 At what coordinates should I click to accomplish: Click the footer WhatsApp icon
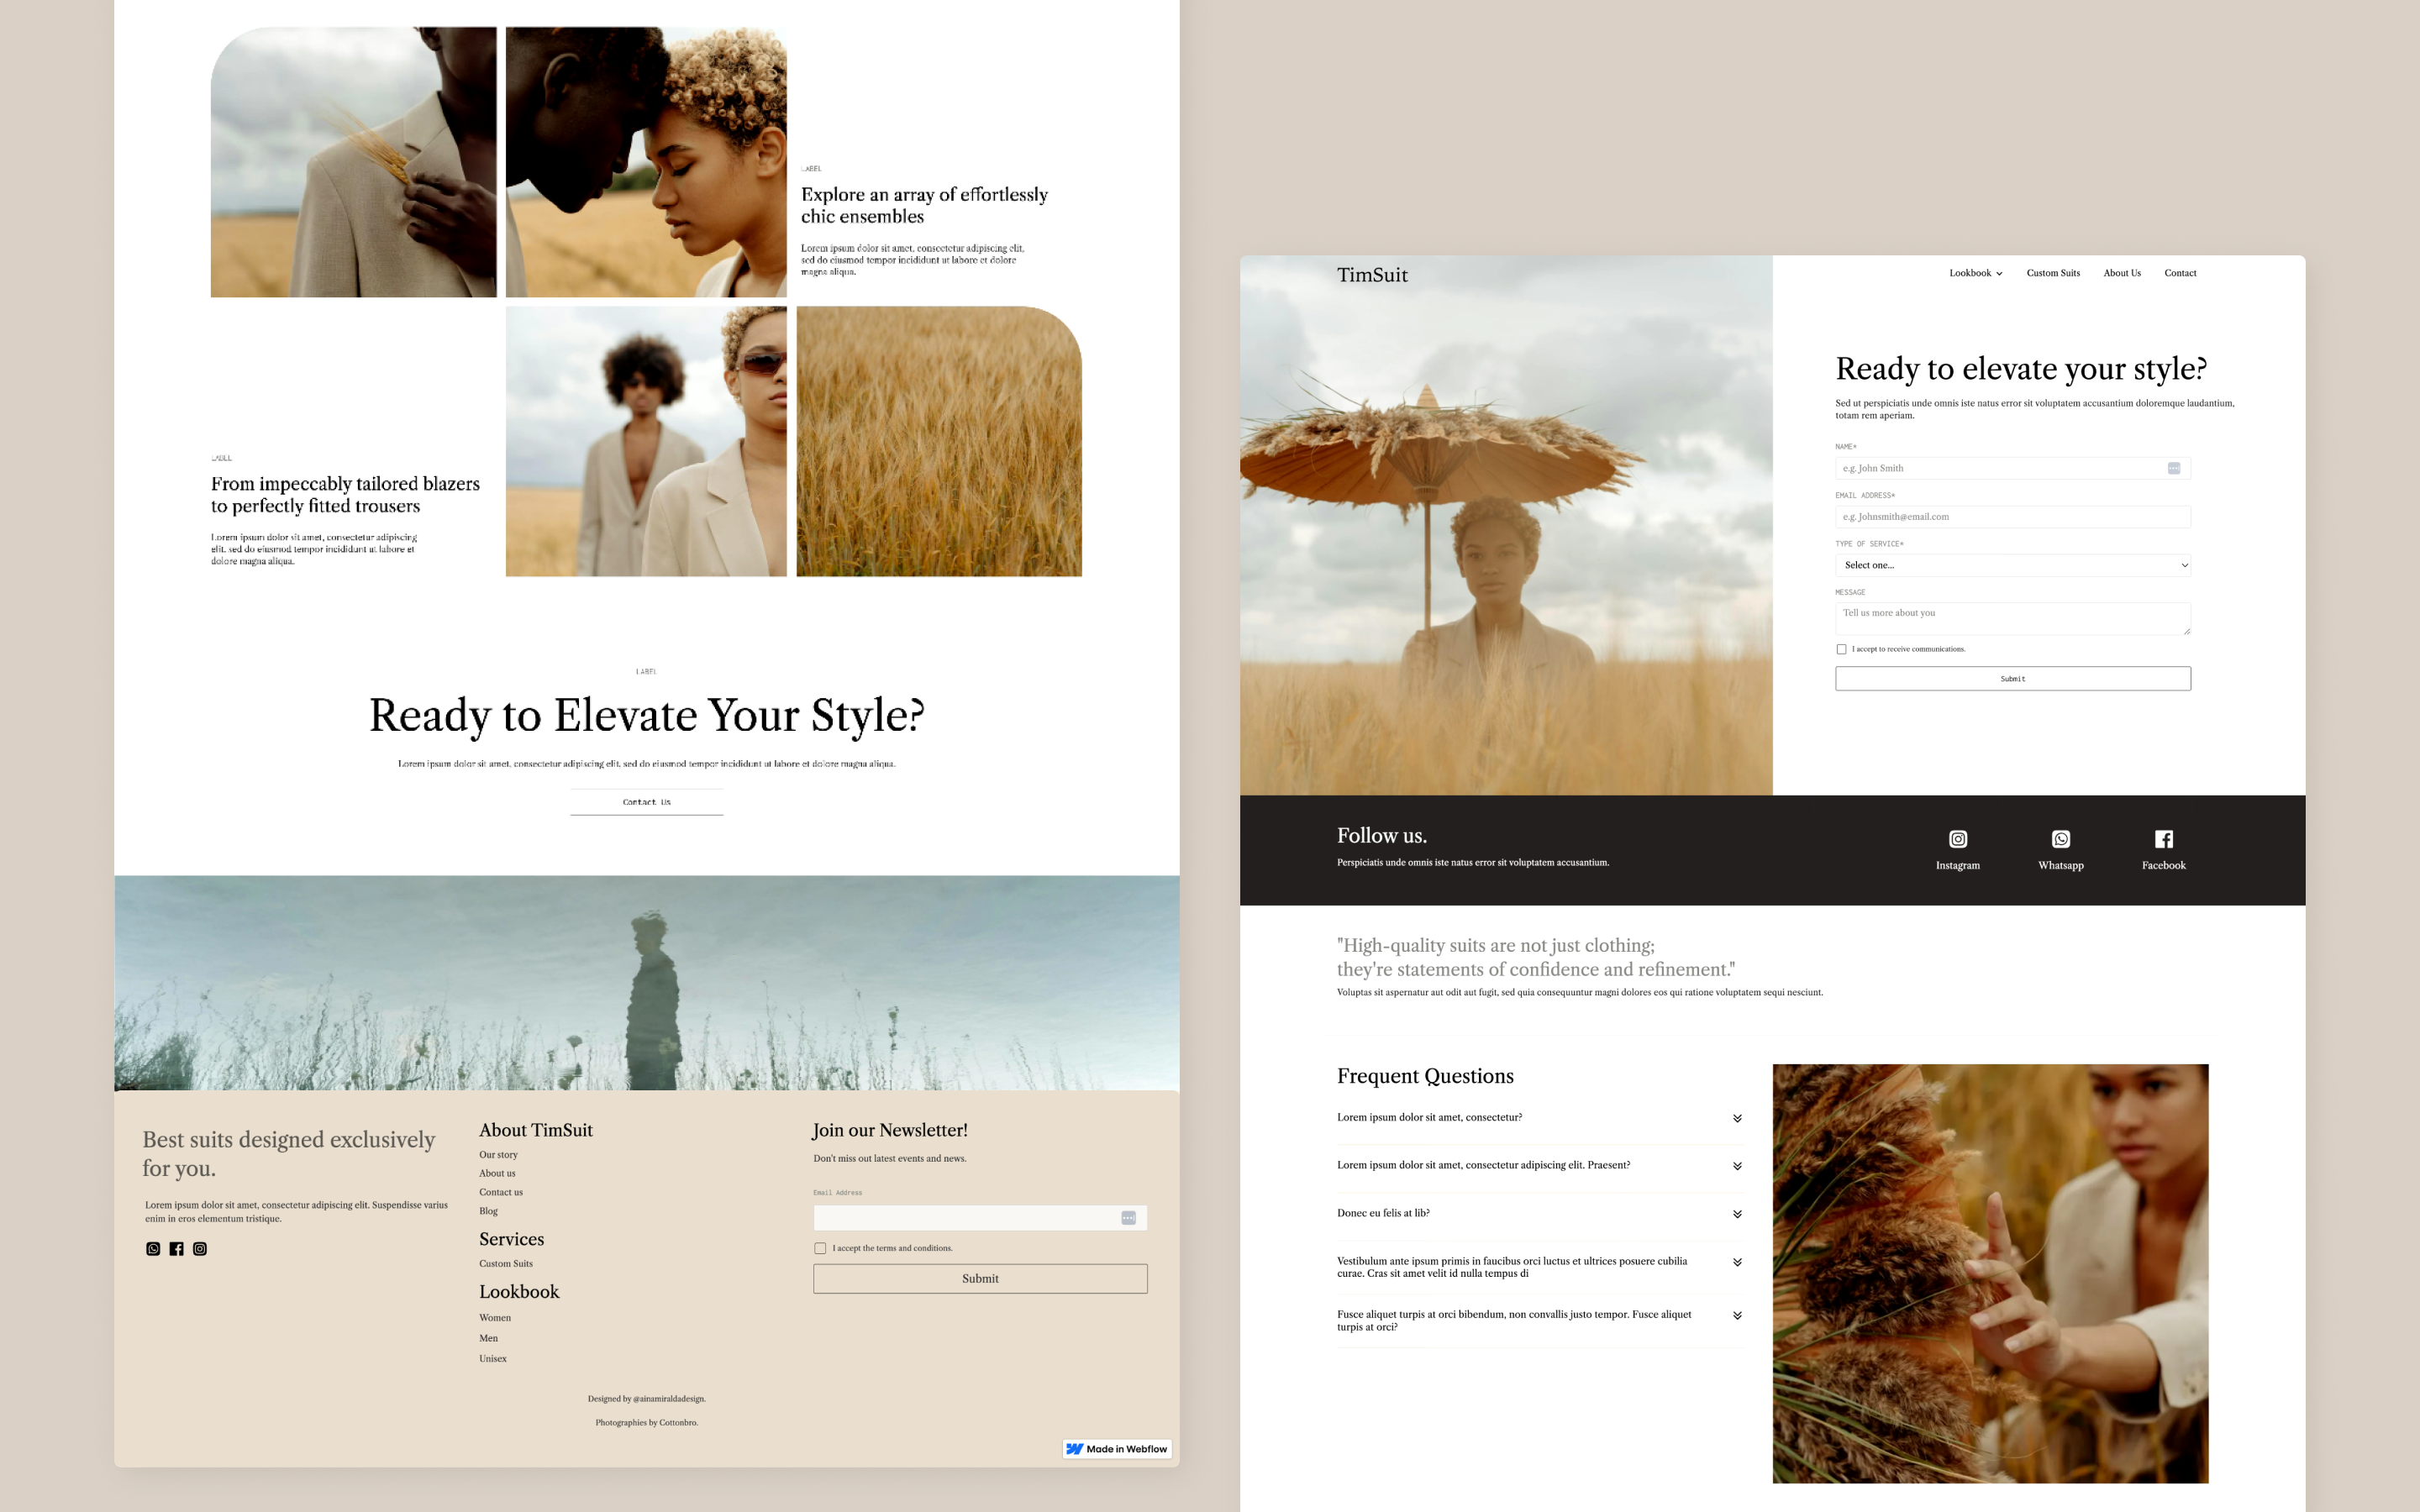coord(153,1248)
